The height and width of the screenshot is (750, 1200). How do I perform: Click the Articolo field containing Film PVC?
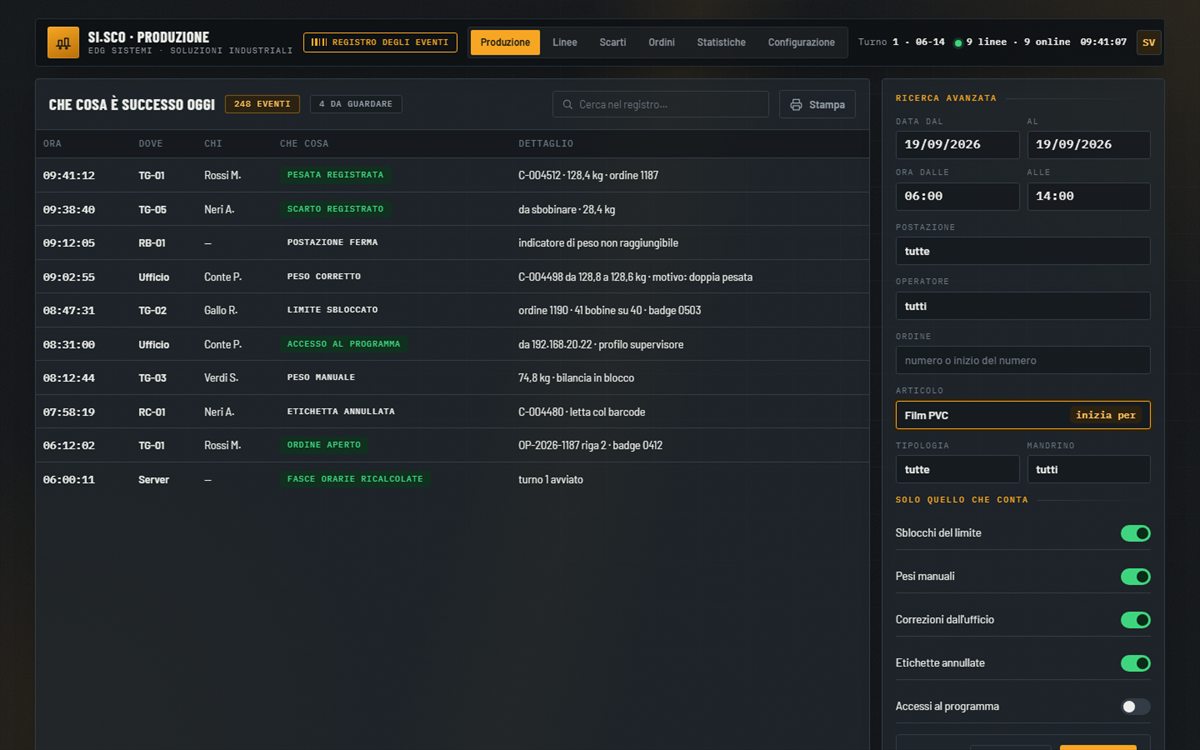click(x=1023, y=415)
